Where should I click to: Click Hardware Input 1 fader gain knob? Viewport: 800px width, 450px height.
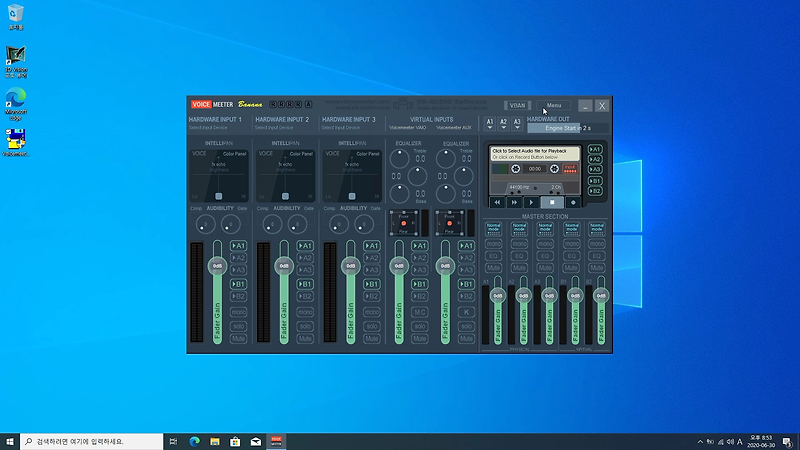tap(217, 266)
